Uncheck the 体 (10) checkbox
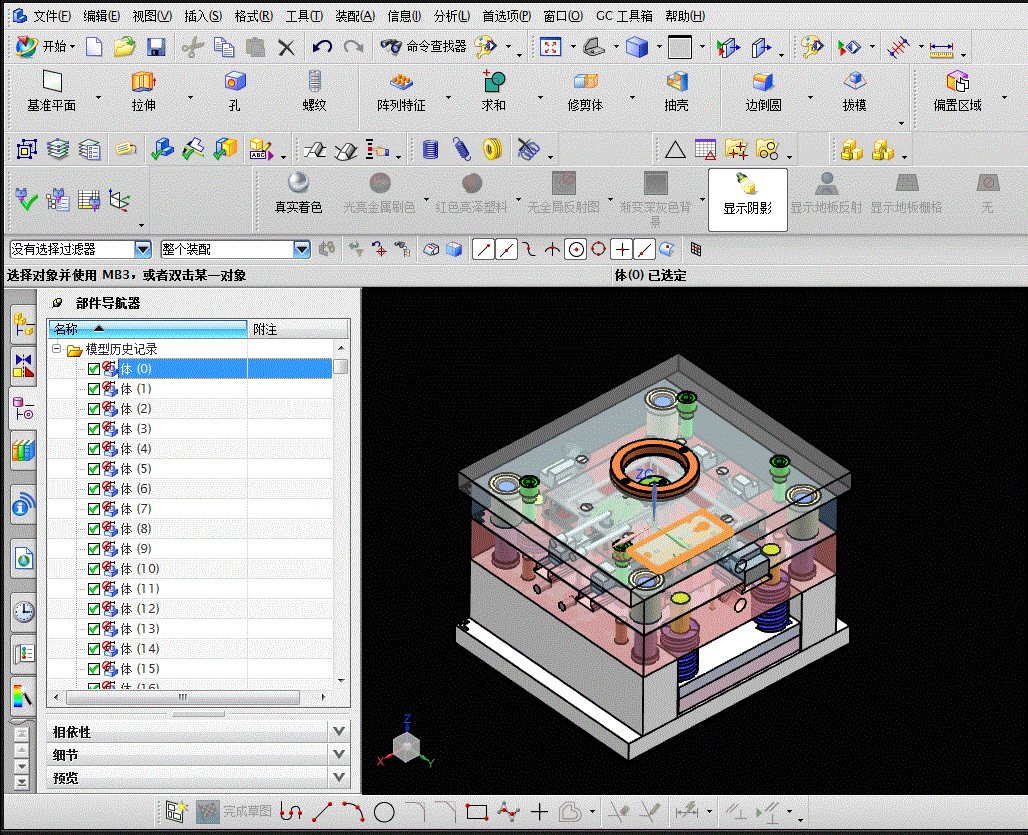The width and height of the screenshot is (1028, 835). tap(94, 569)
